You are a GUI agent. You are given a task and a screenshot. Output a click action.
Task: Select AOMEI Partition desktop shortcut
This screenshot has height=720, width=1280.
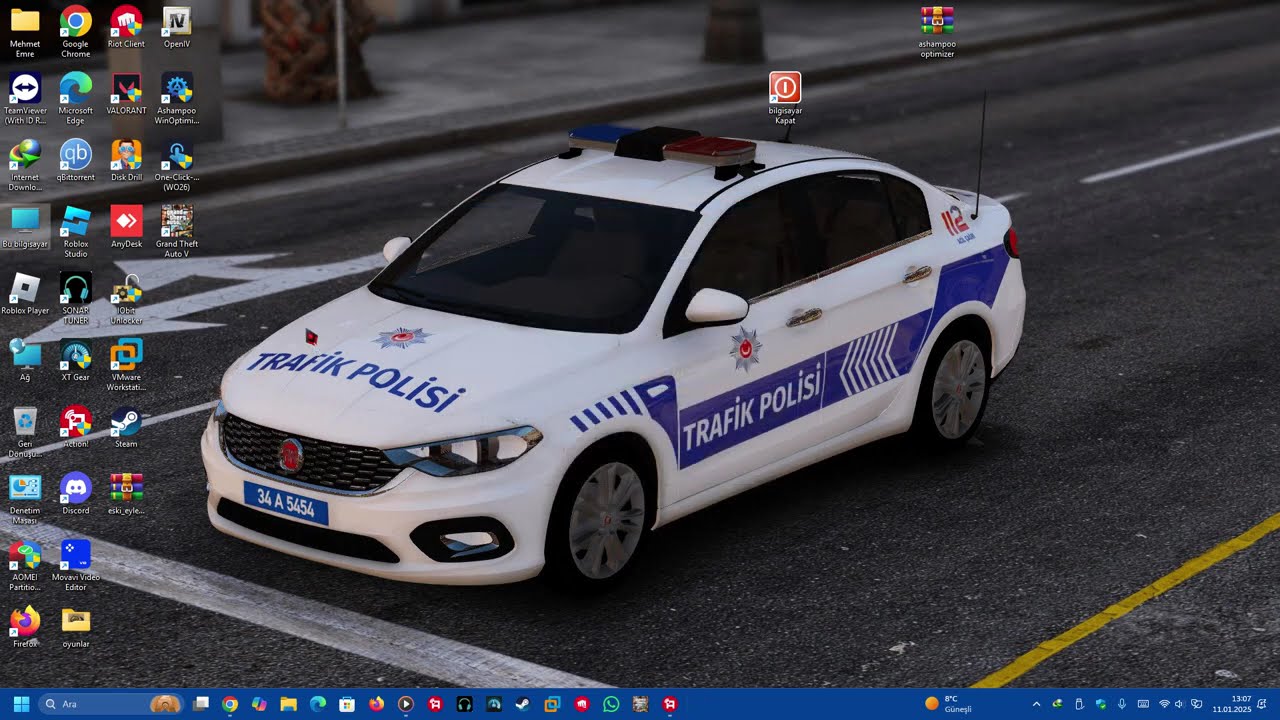click(25, 566)
